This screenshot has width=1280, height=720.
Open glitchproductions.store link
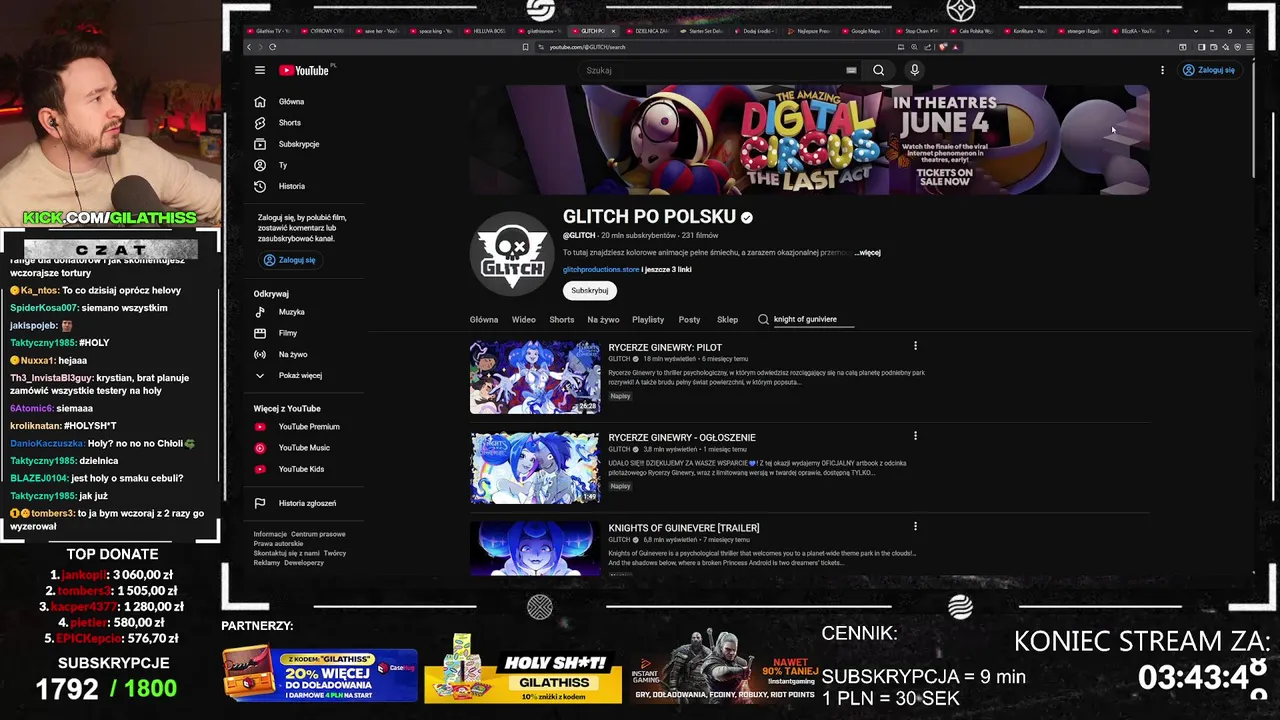click(x=600, y=269)
